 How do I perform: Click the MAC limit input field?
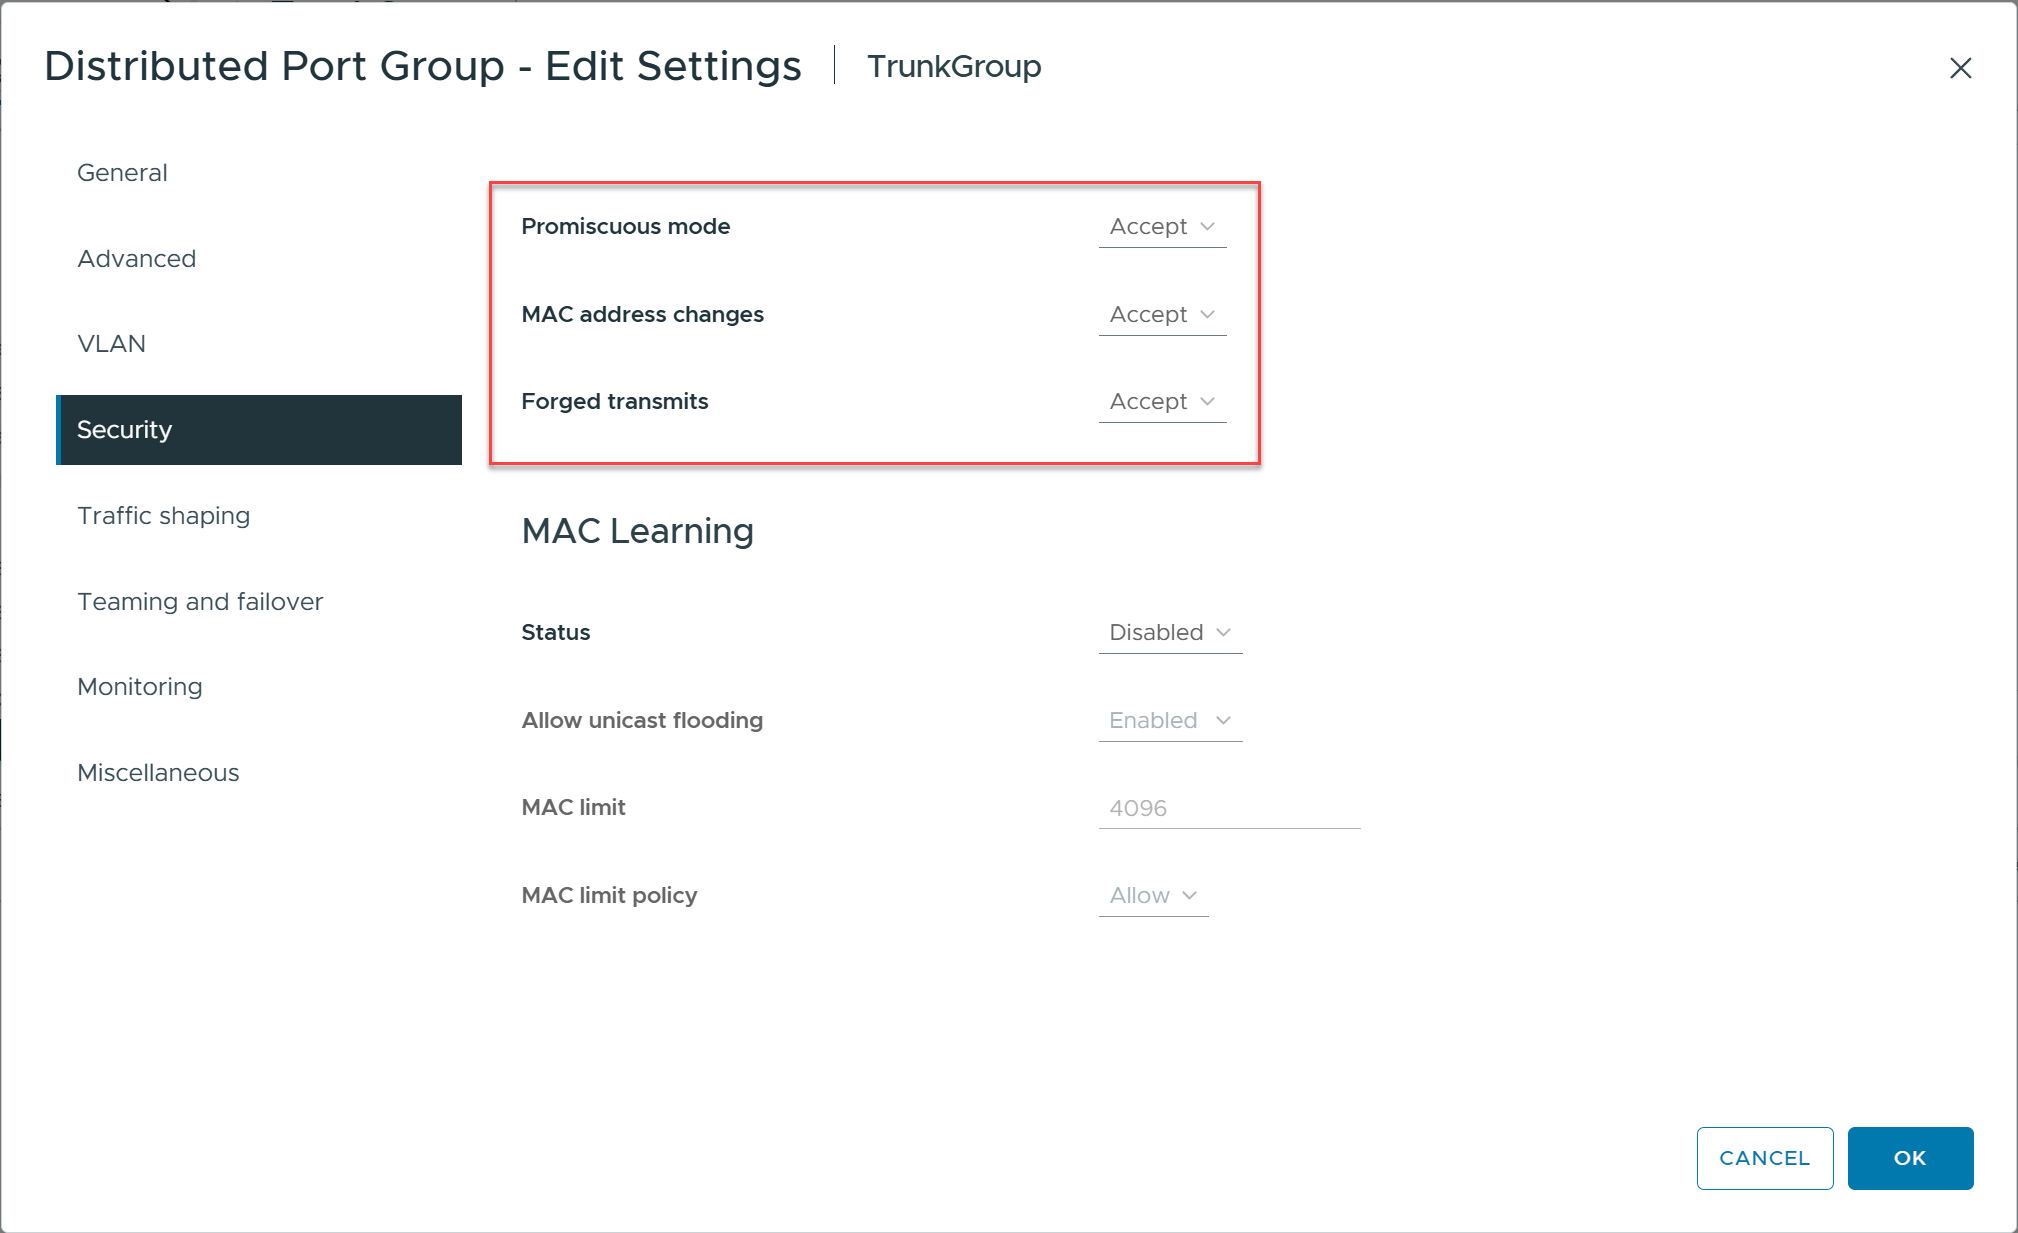[x=1228, y=808]
